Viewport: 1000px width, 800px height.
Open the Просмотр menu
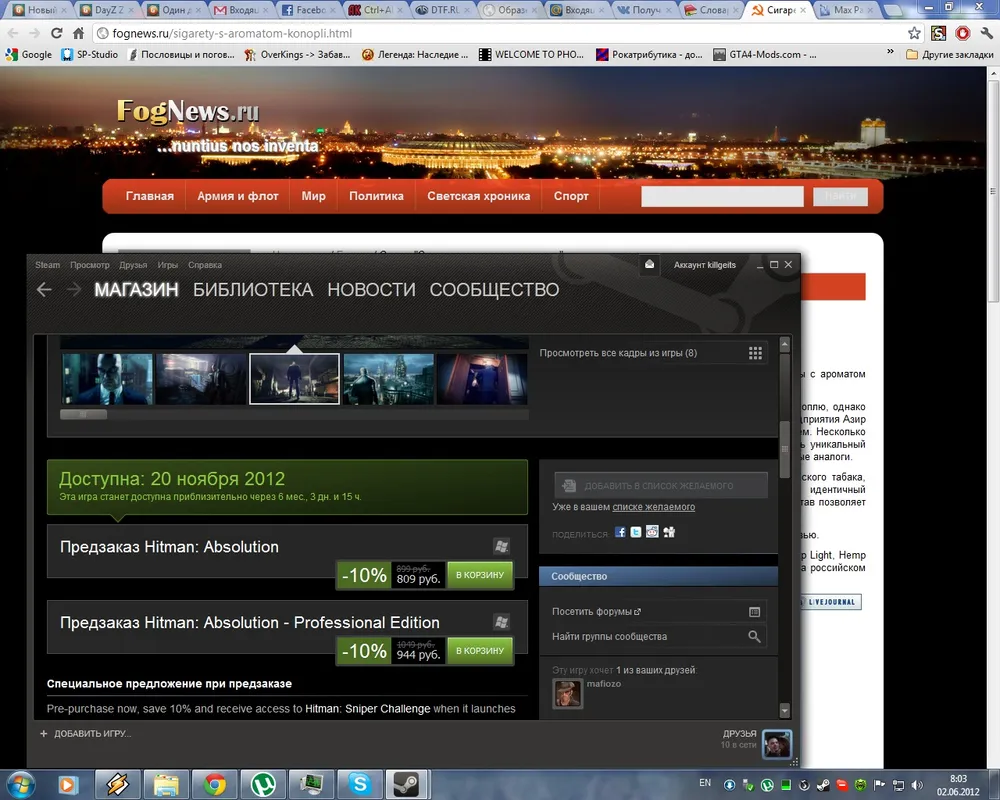89,265
